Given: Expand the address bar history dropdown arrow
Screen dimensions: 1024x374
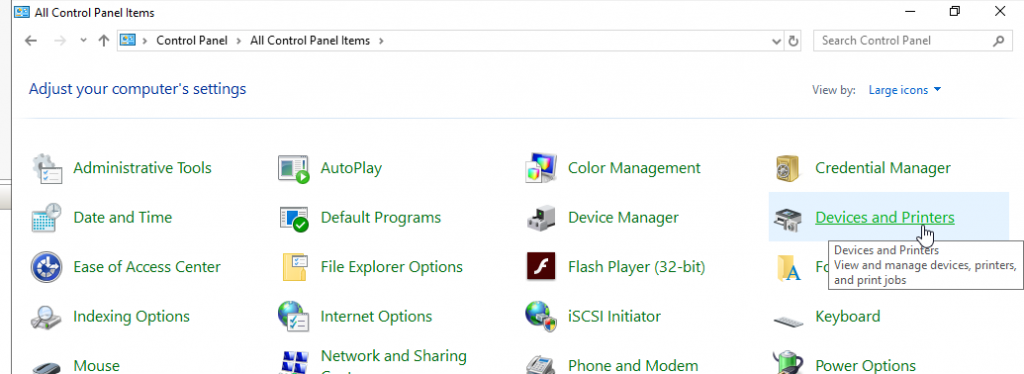Looking at the screenshot, I should click(776, 40).
